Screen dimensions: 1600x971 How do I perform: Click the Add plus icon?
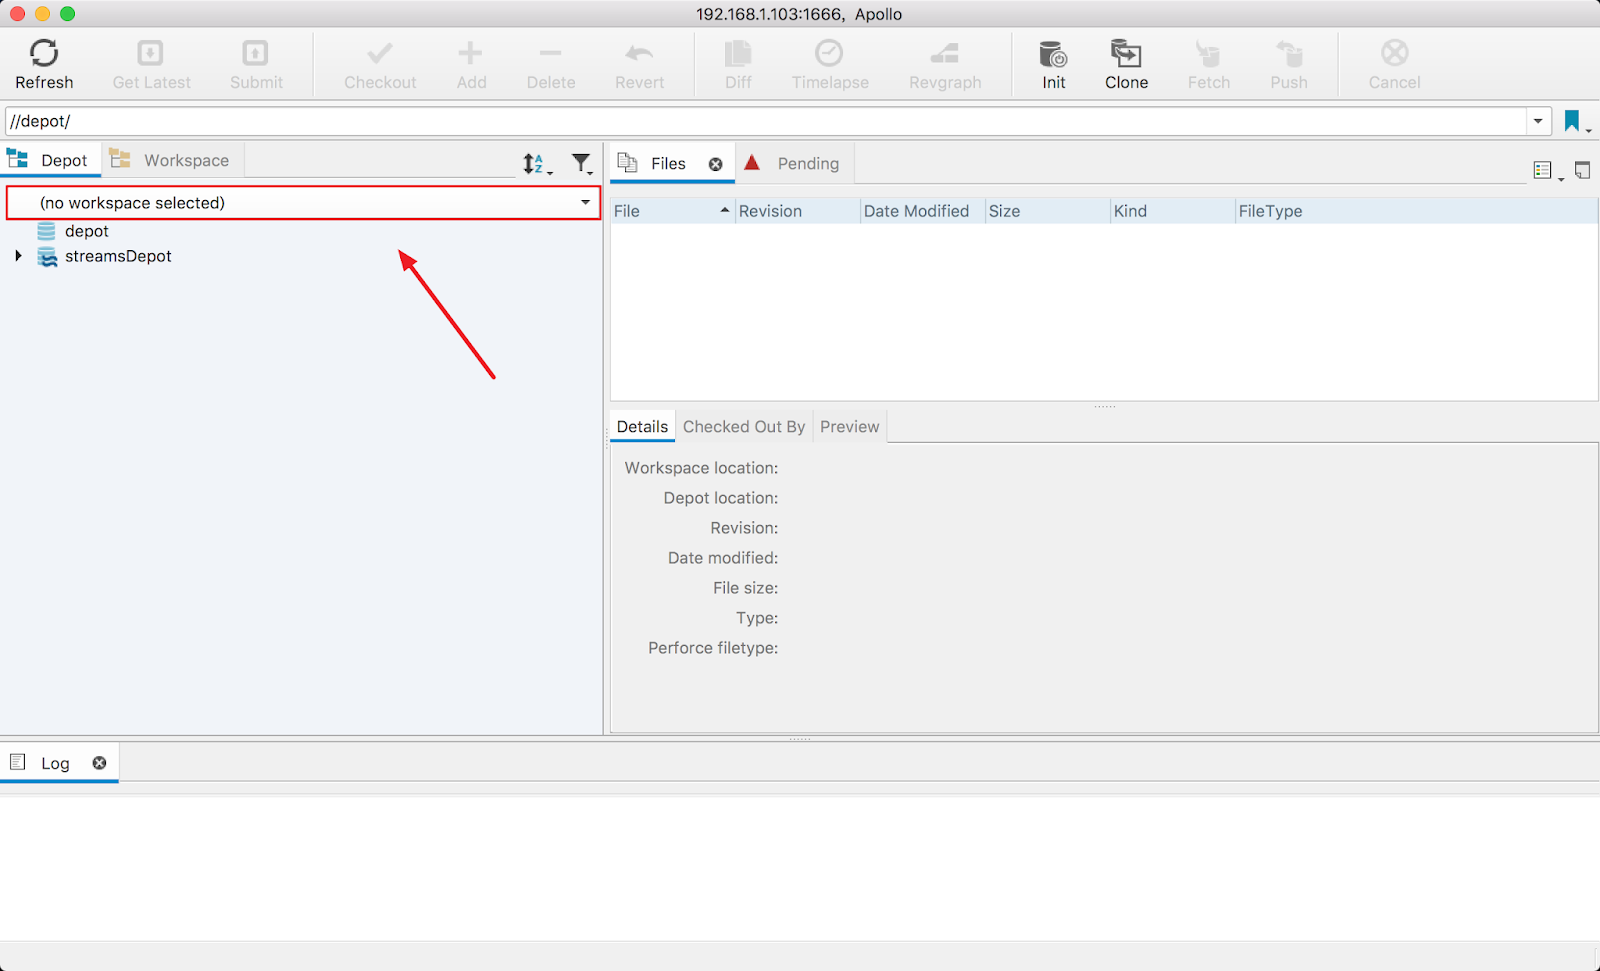(471, 52)
